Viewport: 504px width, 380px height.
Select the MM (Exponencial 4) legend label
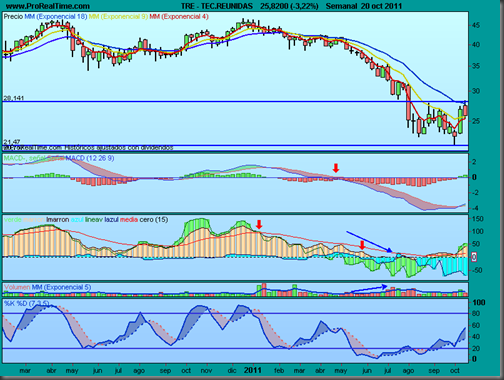click(x=179, y=16)
